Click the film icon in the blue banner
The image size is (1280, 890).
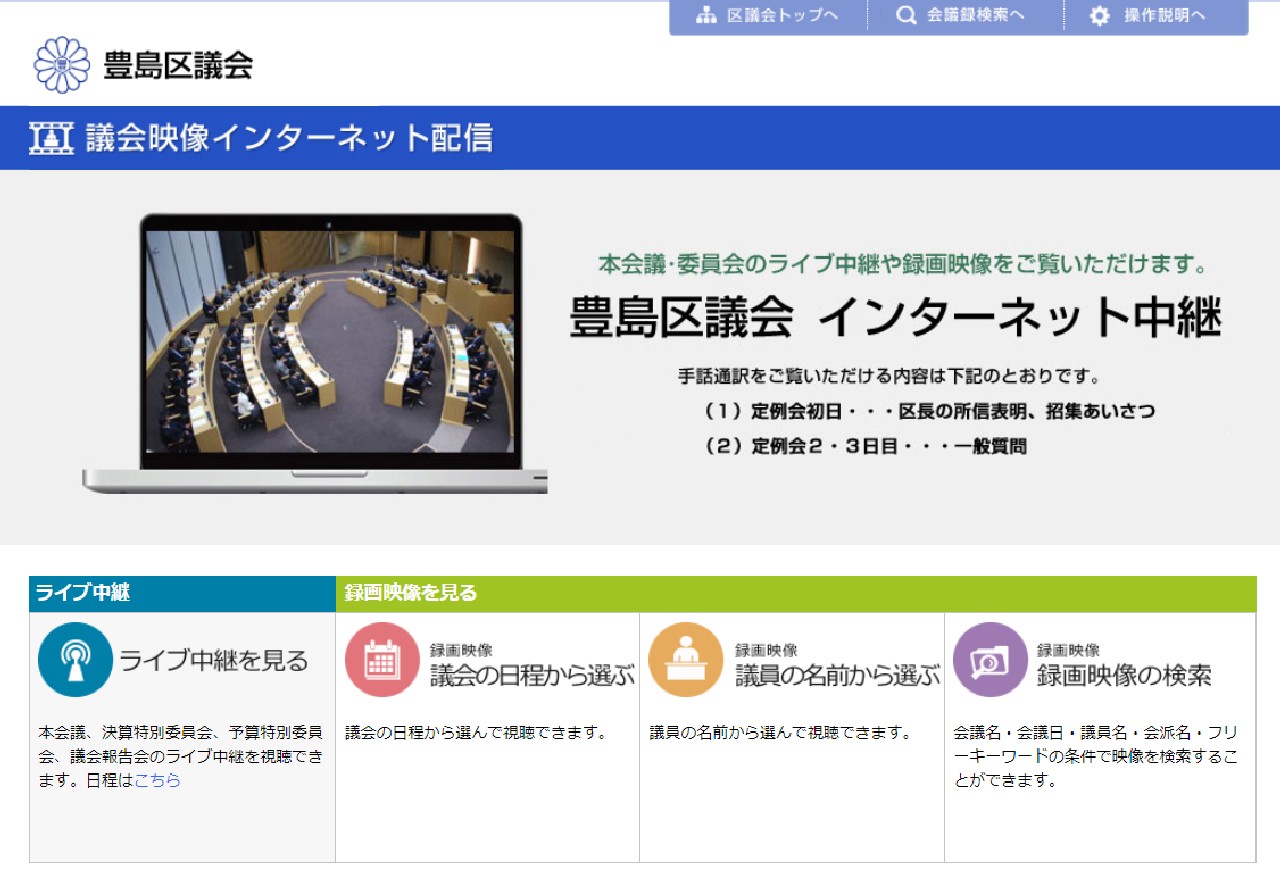pyautogui.click(x=53, y=138)
